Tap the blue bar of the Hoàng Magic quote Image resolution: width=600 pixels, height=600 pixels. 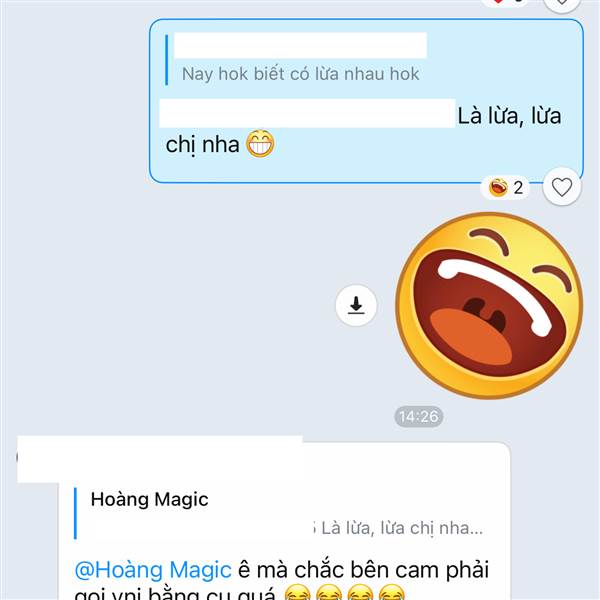(75, 513)
